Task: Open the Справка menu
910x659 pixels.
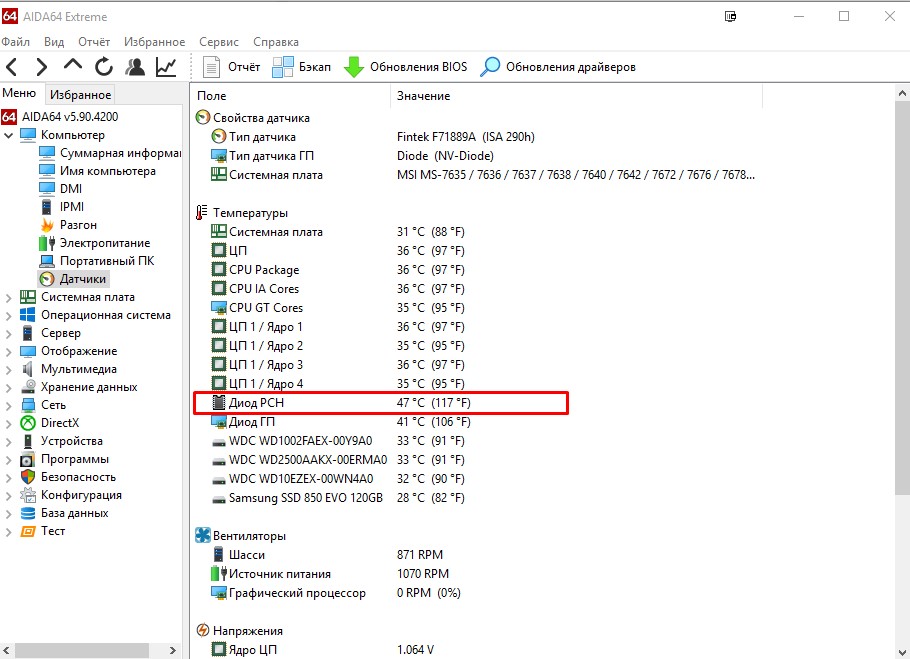Action: [x=276, y=42]
